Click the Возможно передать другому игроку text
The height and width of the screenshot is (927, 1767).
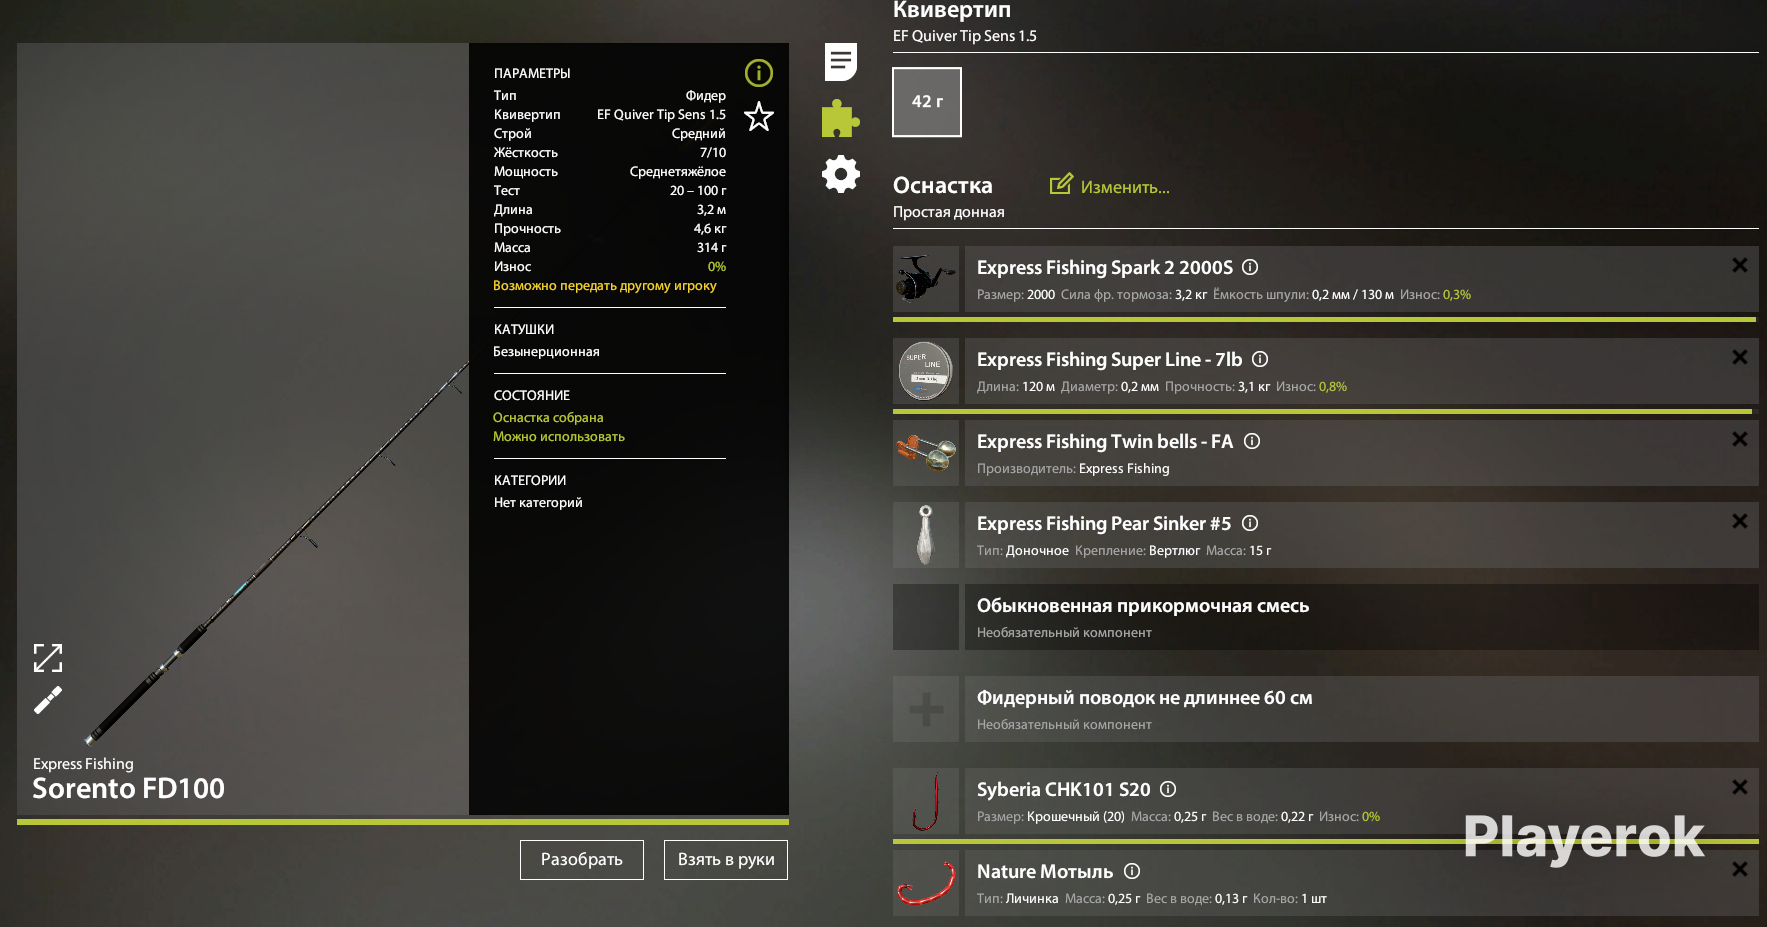coord(605,286)
